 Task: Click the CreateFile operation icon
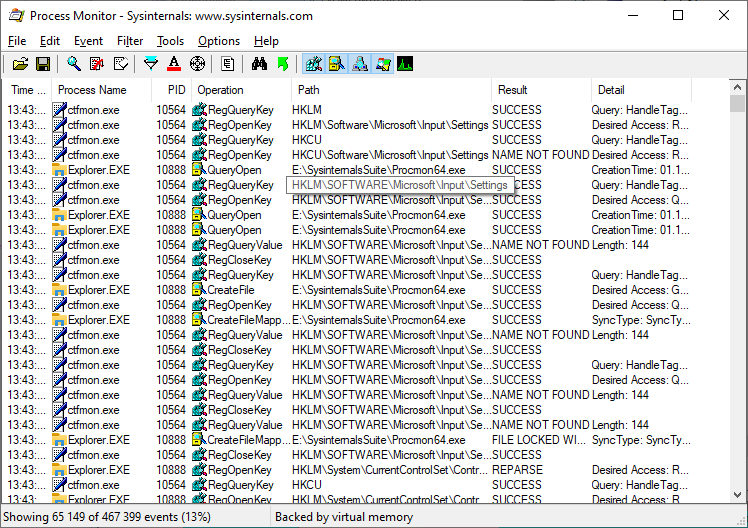click(x=198, y=290)
